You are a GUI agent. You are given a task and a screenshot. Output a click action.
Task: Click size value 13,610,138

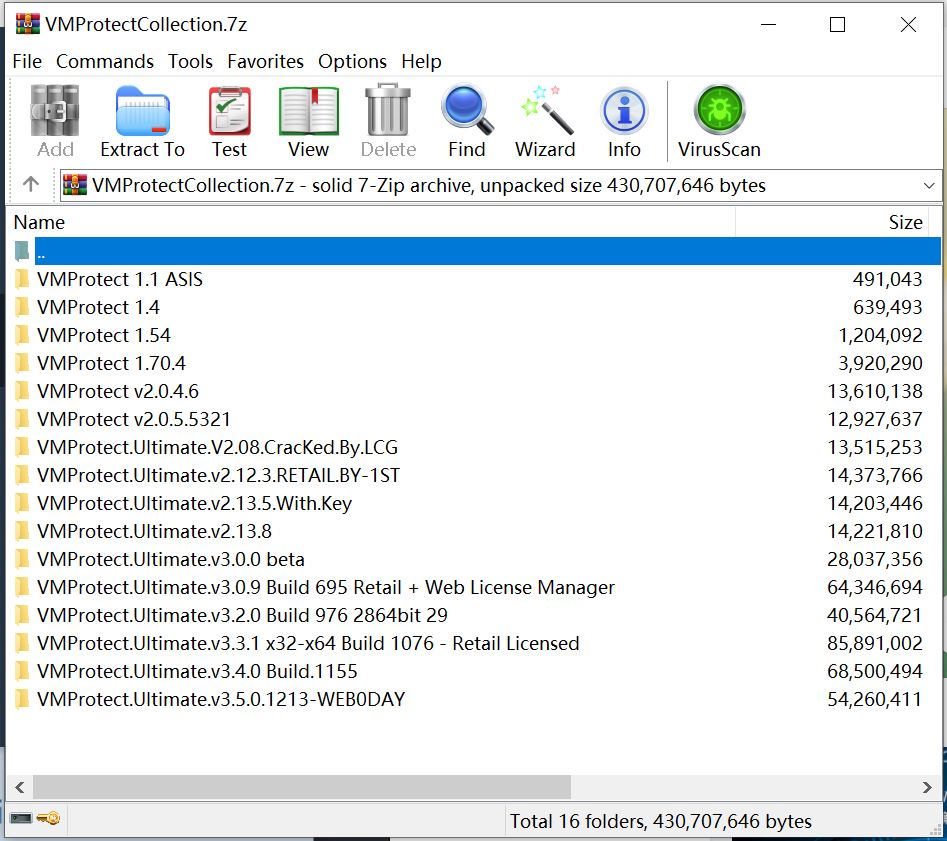tap(875, 391)
